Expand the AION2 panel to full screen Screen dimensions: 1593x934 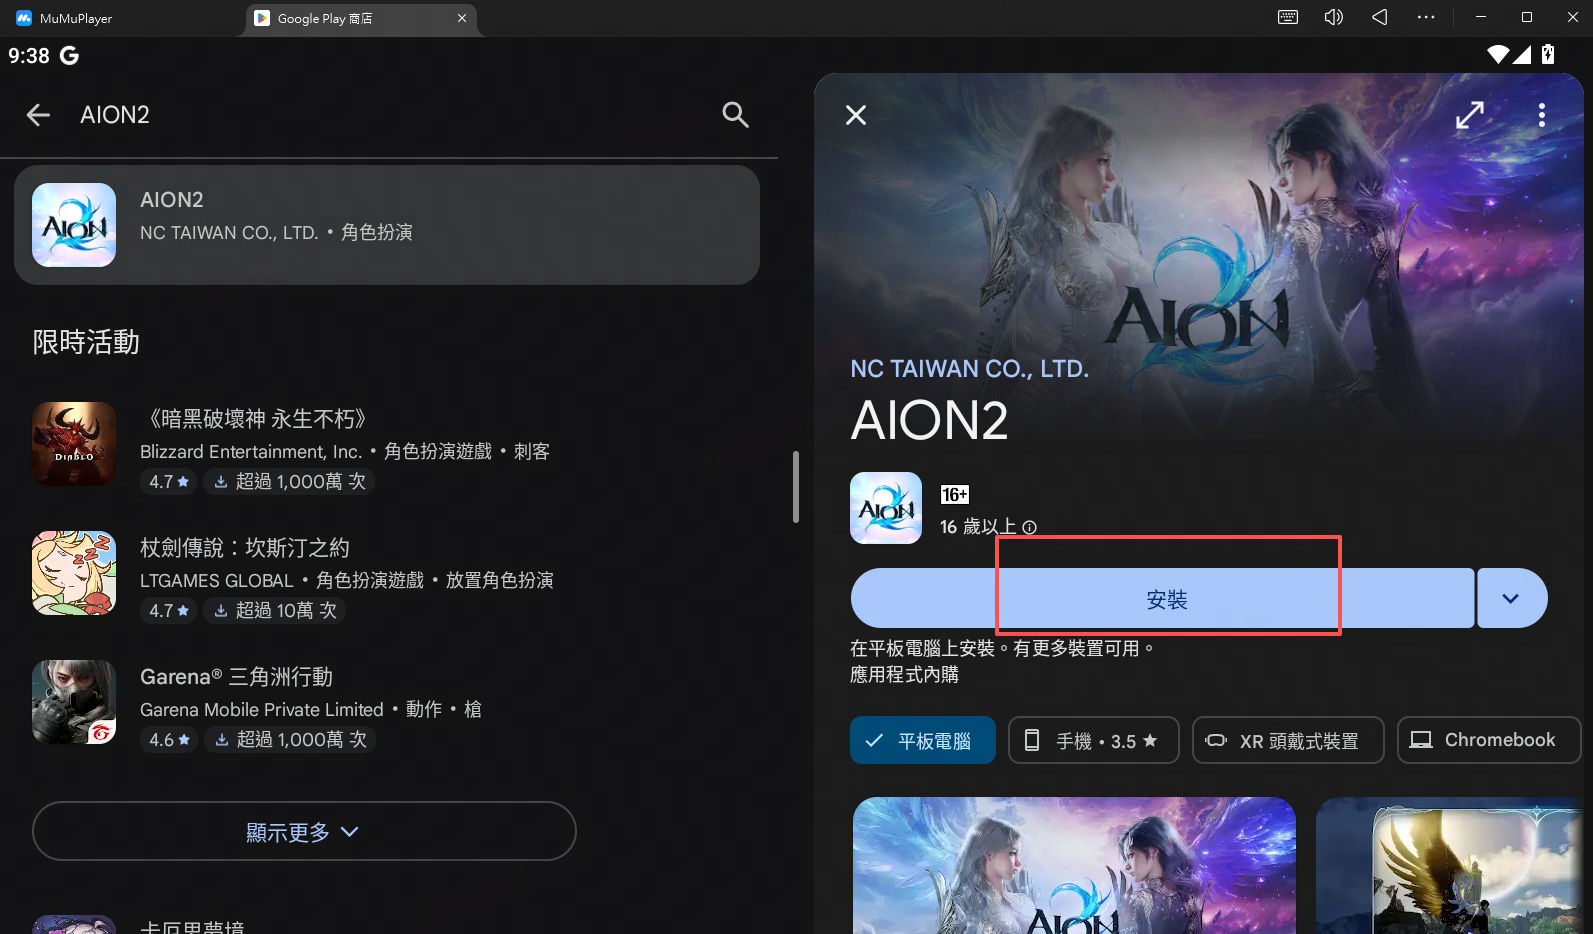coord(1469,115)
